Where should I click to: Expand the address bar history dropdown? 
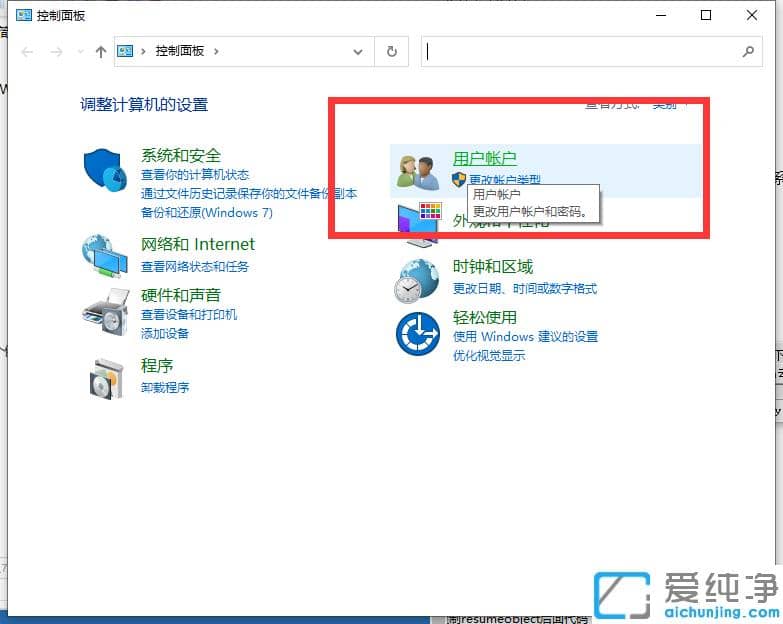[x=358, y=51]
